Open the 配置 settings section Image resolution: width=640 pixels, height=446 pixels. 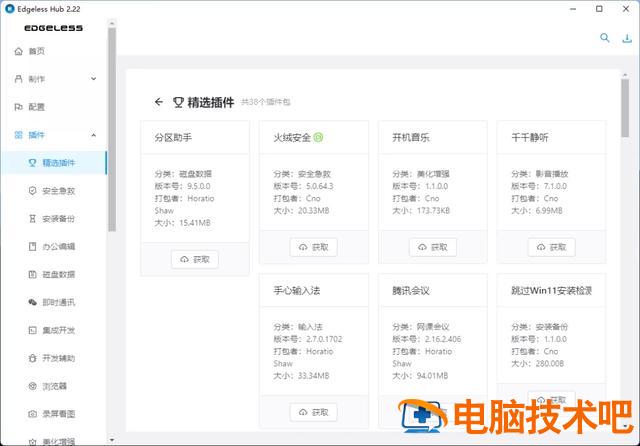(55, 107)
